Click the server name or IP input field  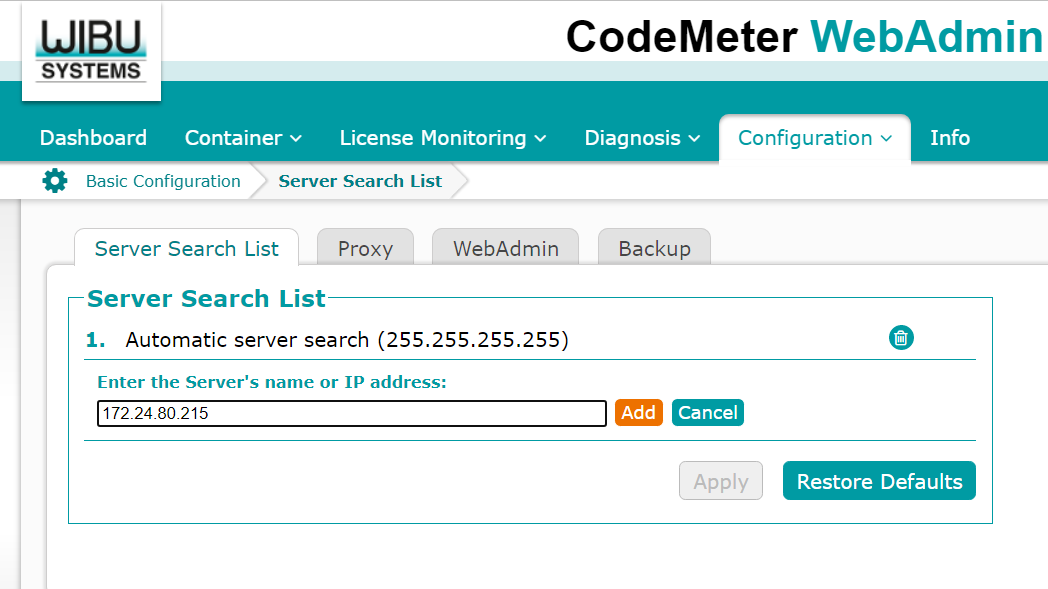351,413
